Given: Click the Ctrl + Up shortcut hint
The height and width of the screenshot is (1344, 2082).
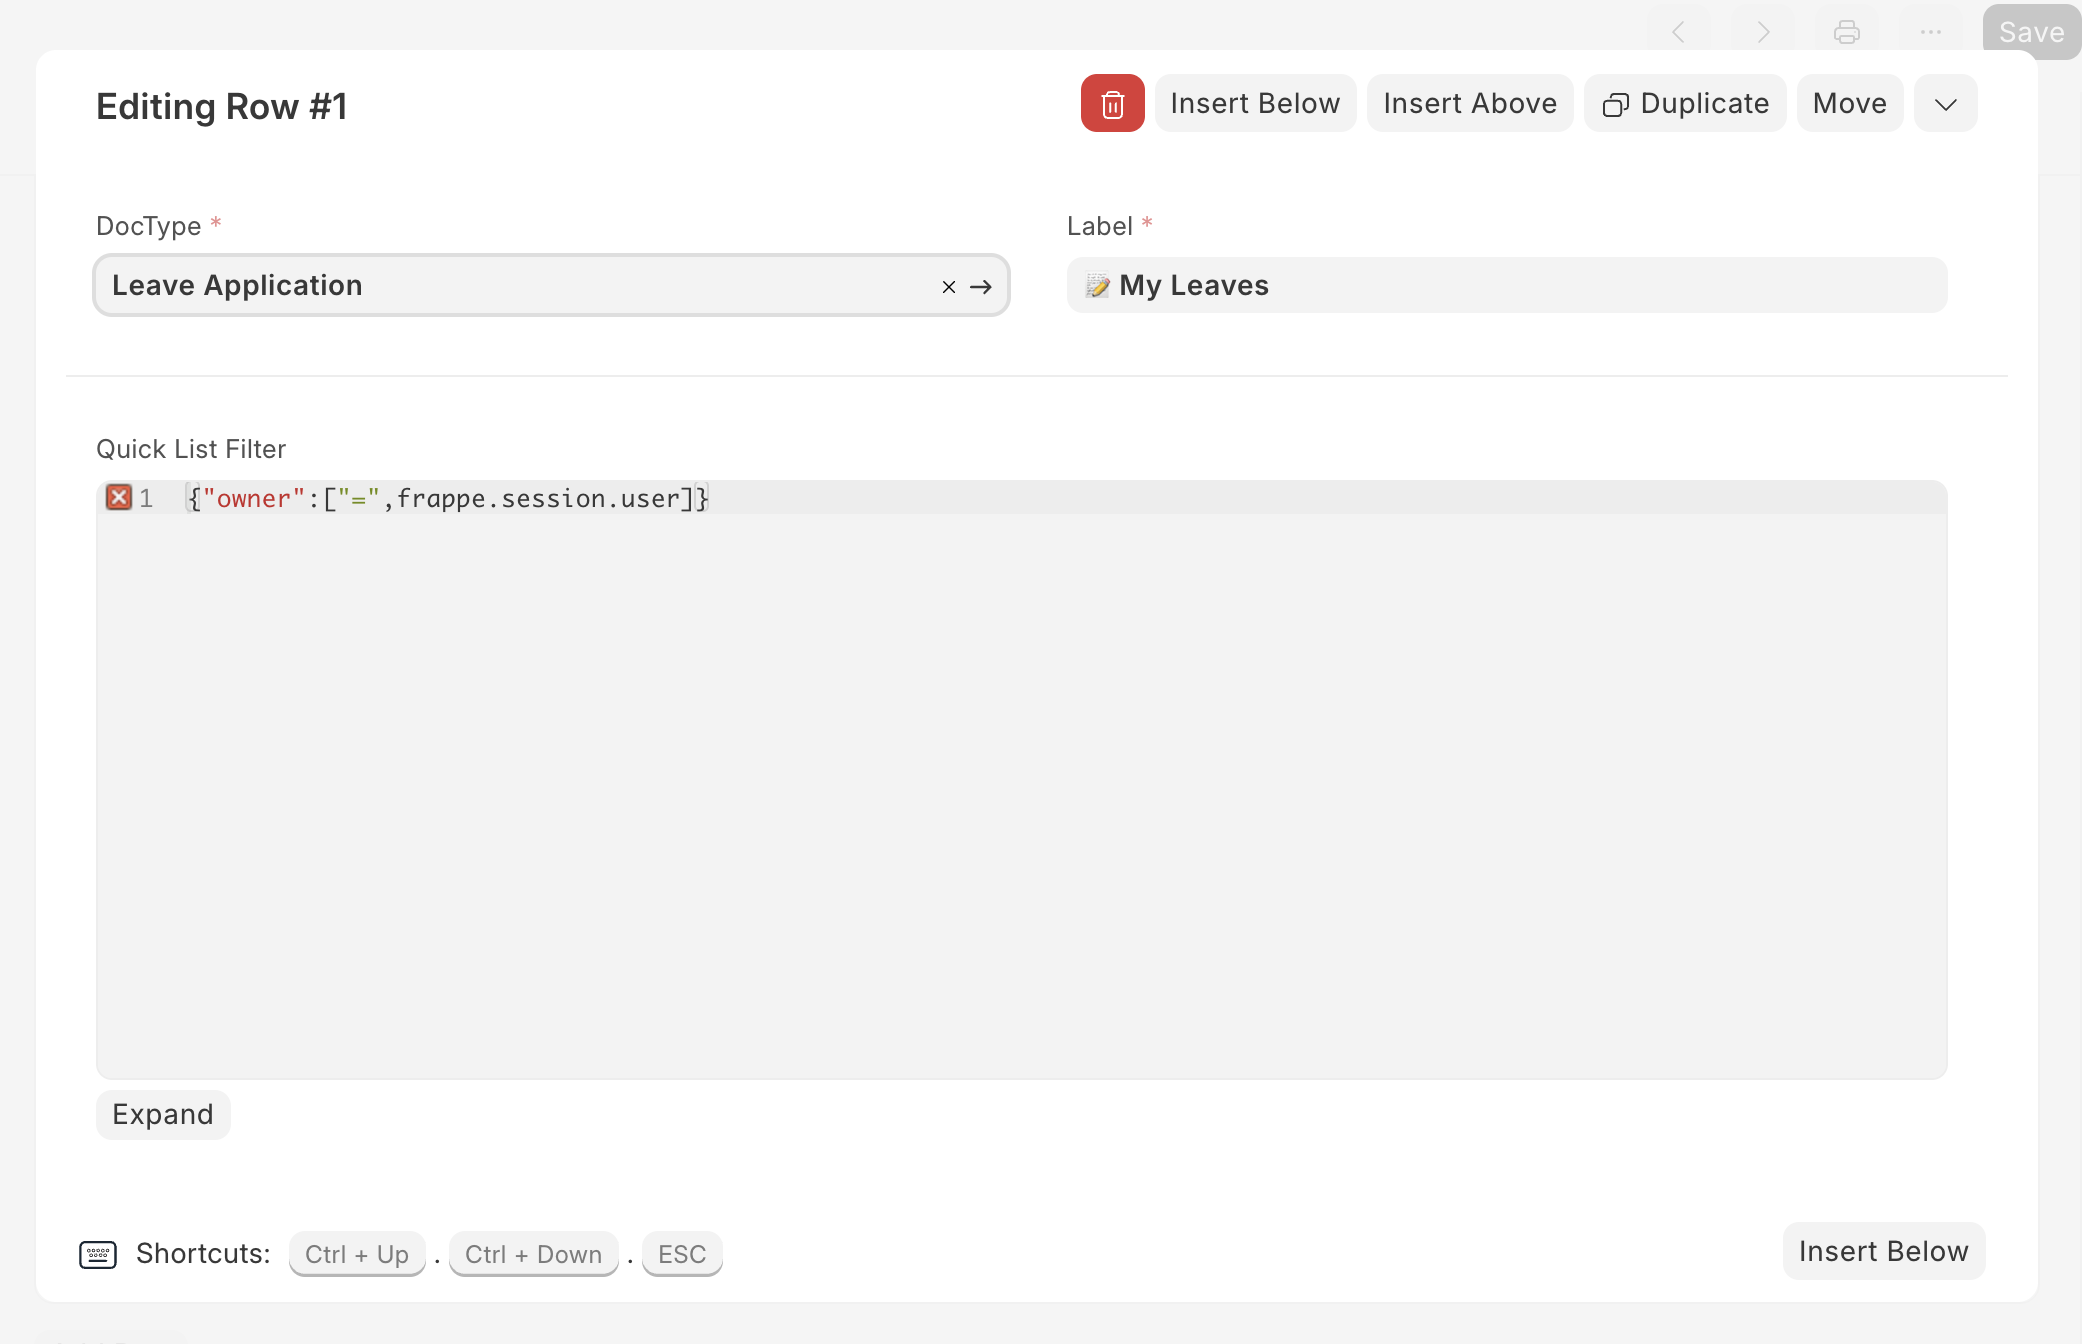Looking at the screenshot, I should point(357,1254).
